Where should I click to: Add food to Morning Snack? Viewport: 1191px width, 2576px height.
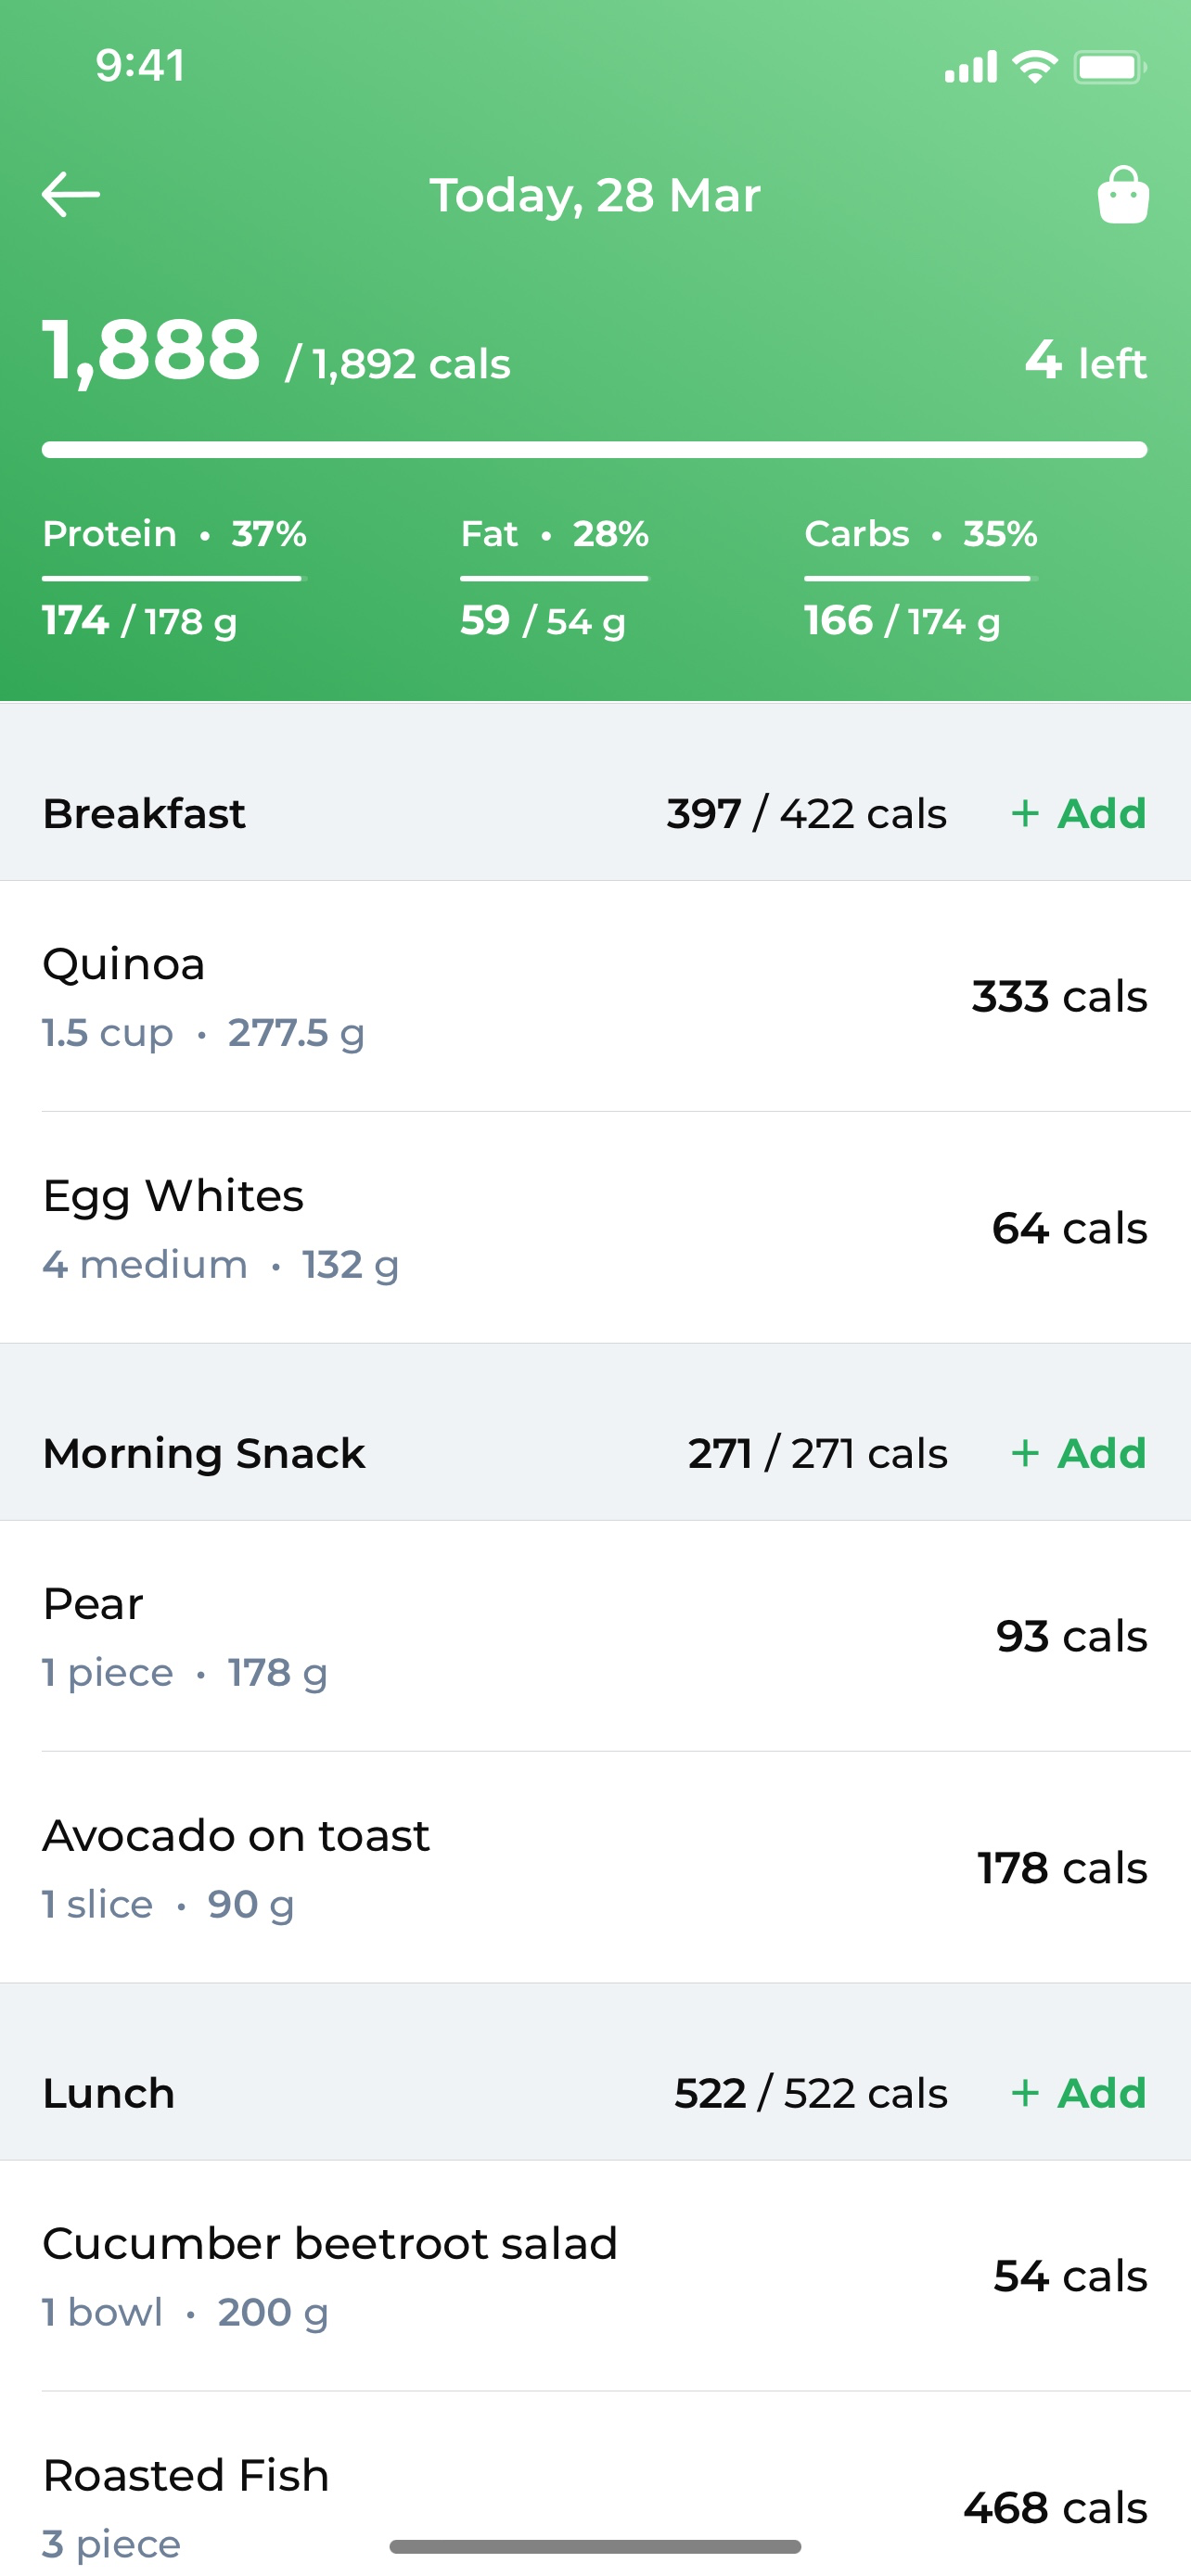(1078, 1453)
